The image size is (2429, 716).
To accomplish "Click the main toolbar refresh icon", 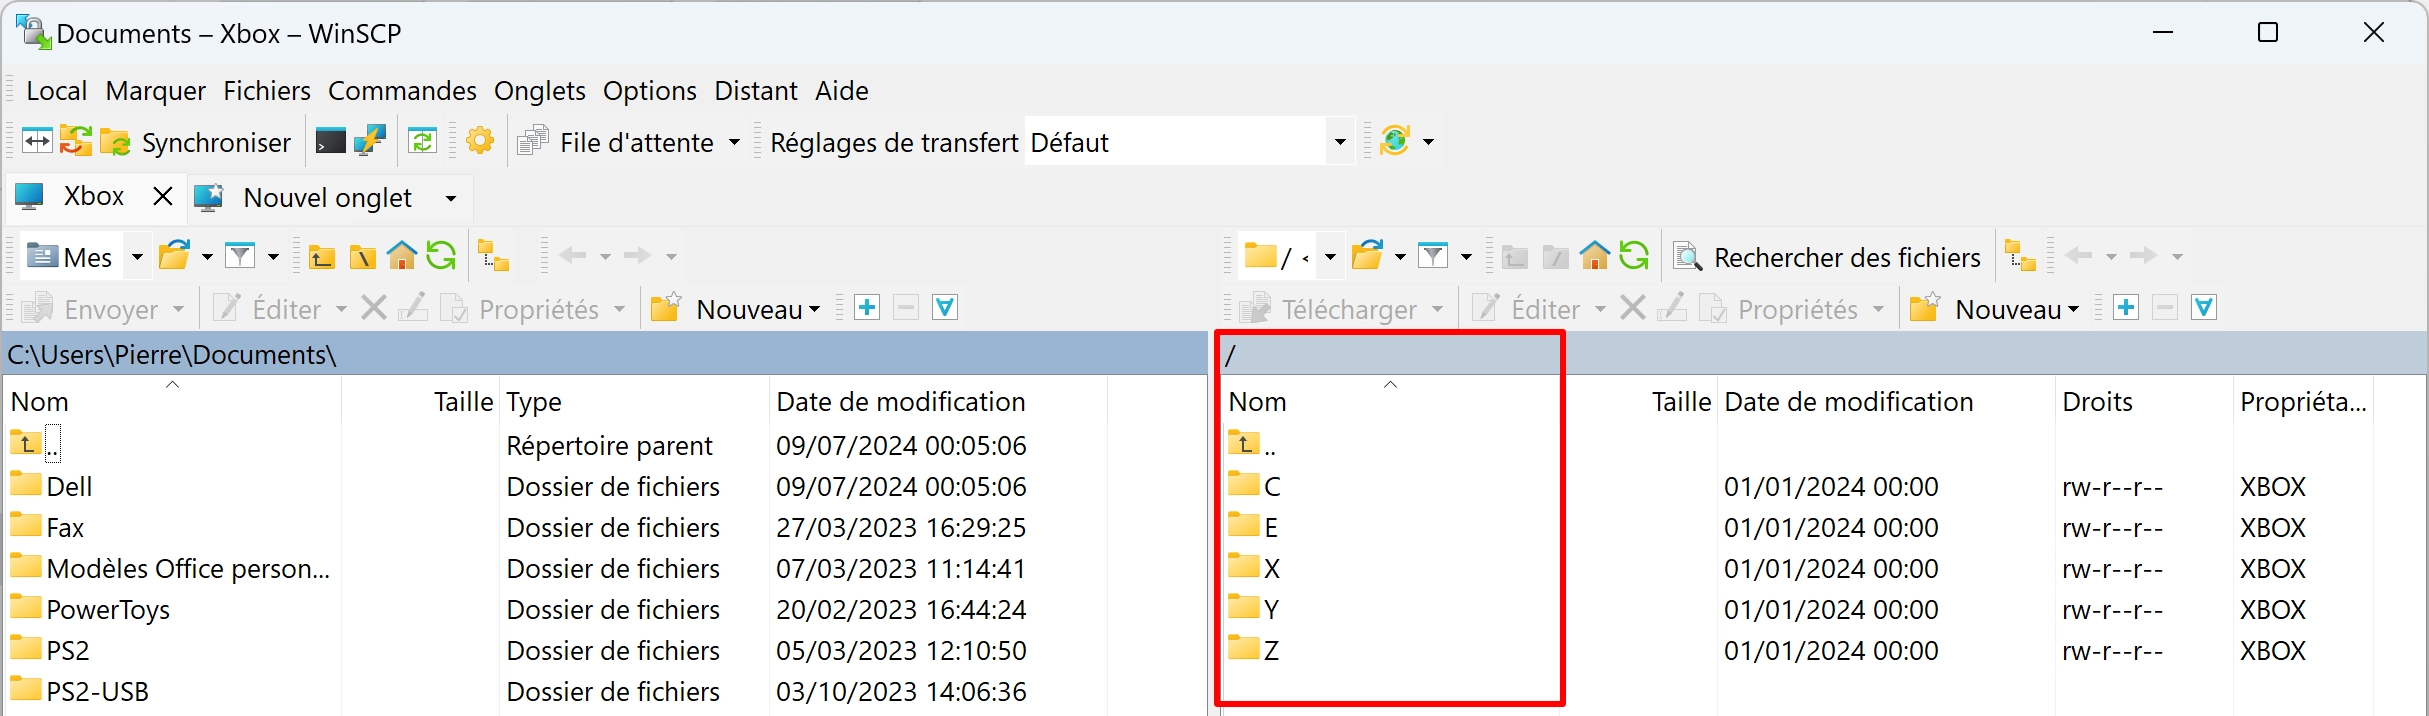I will coord(422,141).
